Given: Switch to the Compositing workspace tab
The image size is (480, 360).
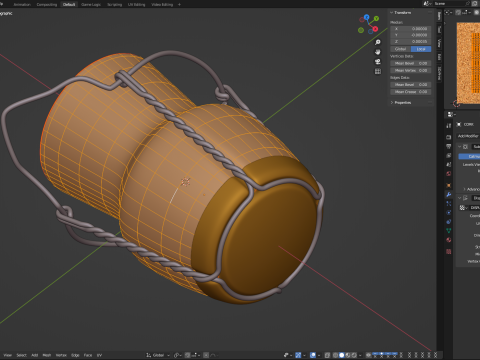Looking at the screenshot, I should point(47,5).
